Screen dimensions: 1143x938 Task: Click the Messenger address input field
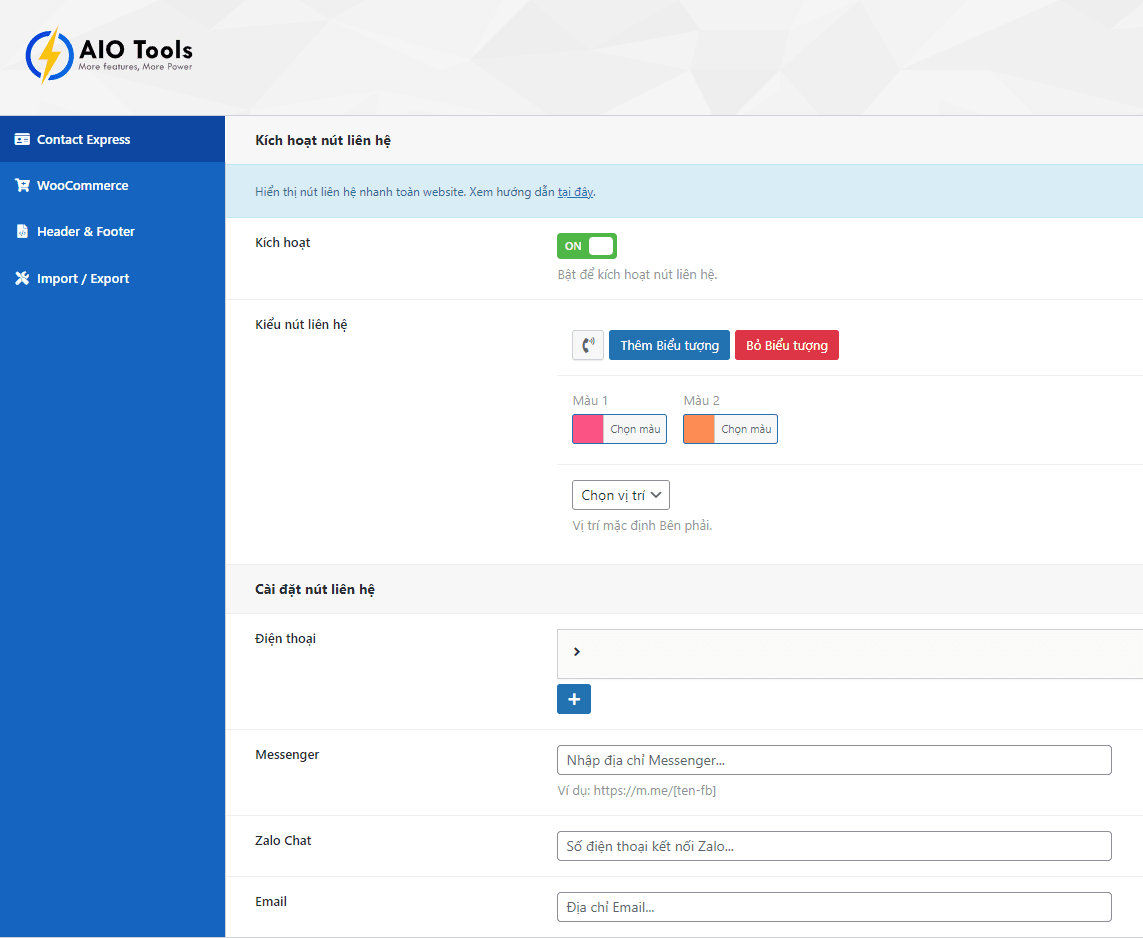pos(833,760)
